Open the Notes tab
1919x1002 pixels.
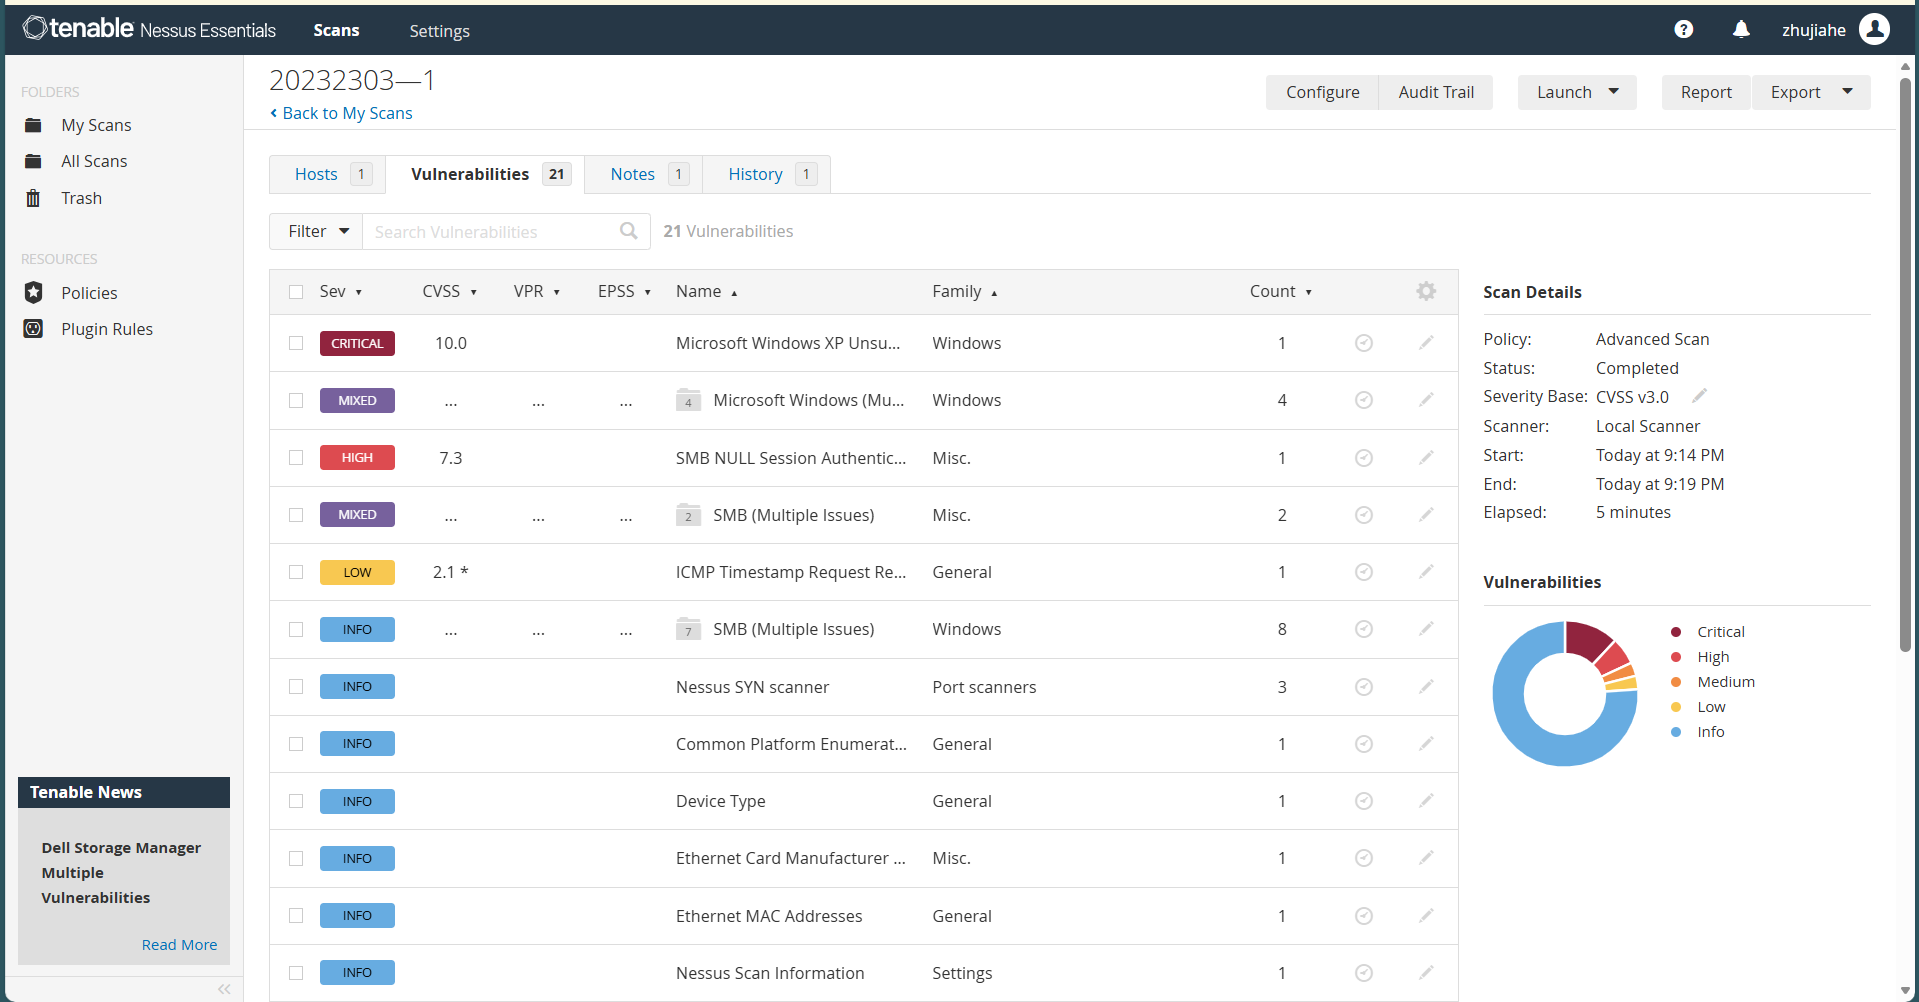644,174
